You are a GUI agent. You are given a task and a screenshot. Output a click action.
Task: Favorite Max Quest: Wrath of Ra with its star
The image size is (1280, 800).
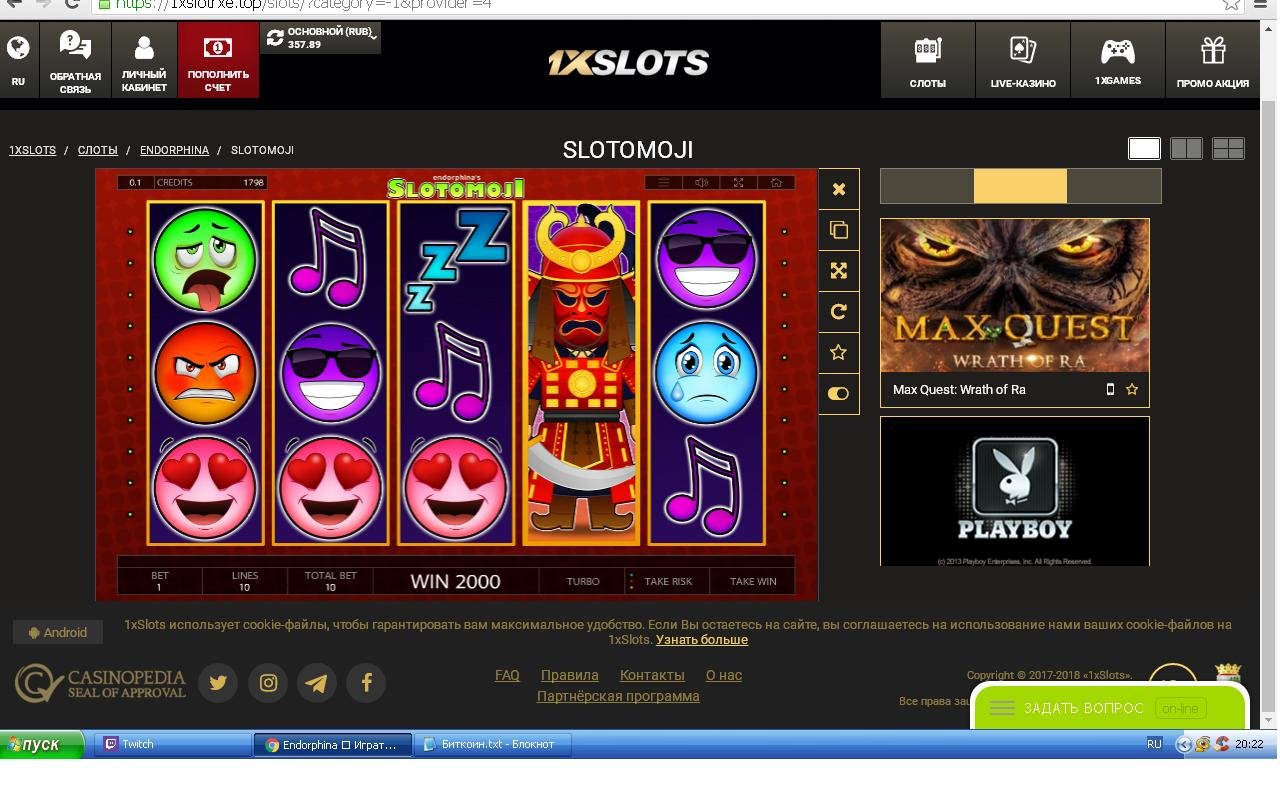click(x=1132, y=389)
